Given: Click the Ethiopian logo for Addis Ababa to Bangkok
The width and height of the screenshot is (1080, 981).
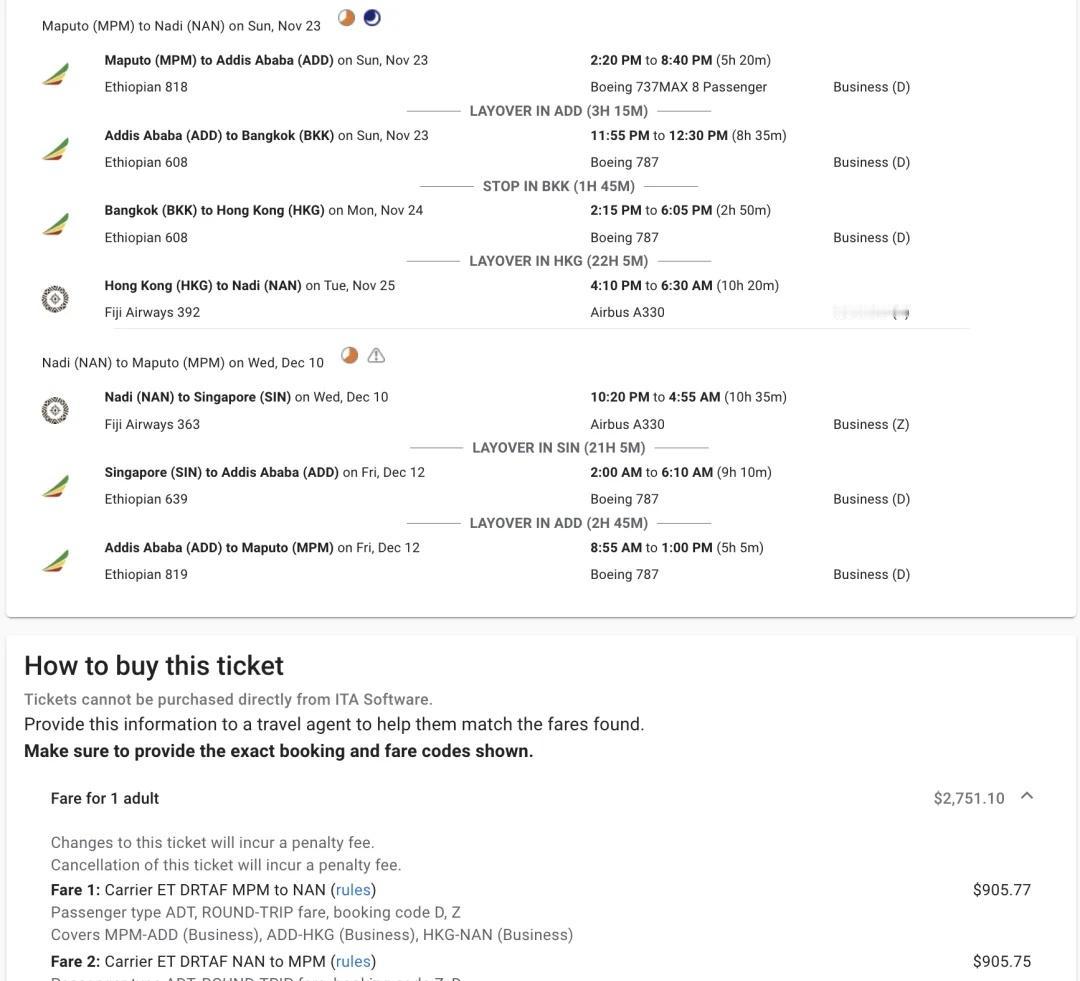Looking at the screenshot, I should (x=55, y=149).
